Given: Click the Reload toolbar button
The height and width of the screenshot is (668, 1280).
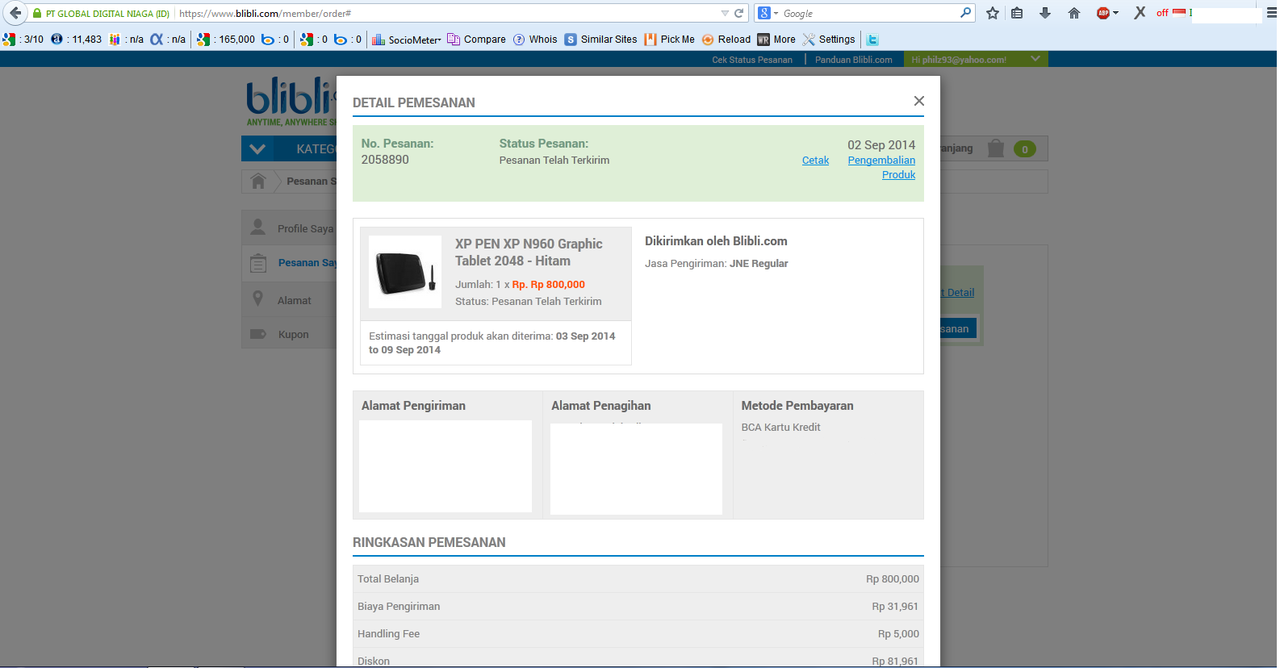Looking at the screenshot, I should point(726,39).
